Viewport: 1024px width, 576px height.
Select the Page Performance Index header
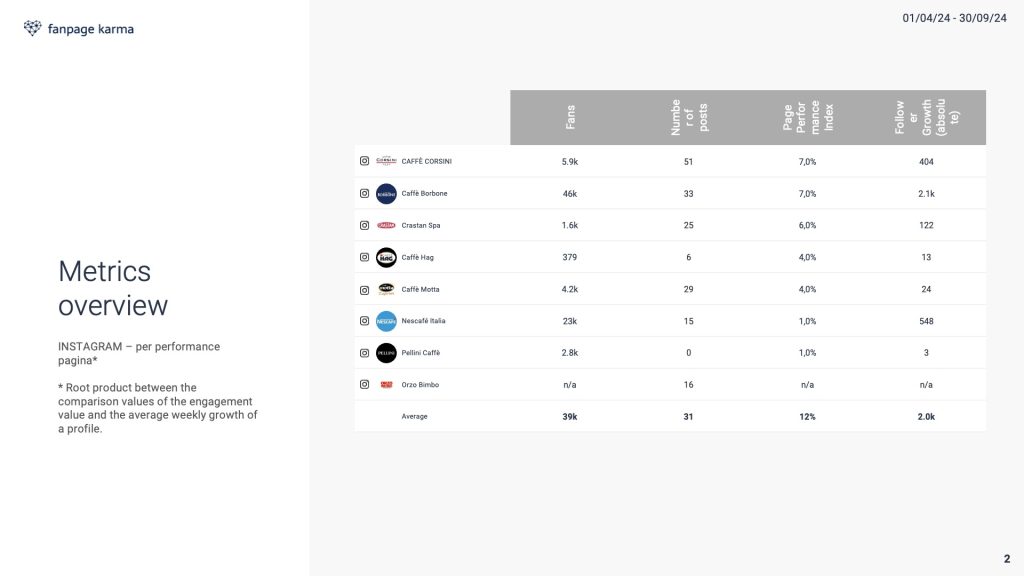tap(808, 118)
